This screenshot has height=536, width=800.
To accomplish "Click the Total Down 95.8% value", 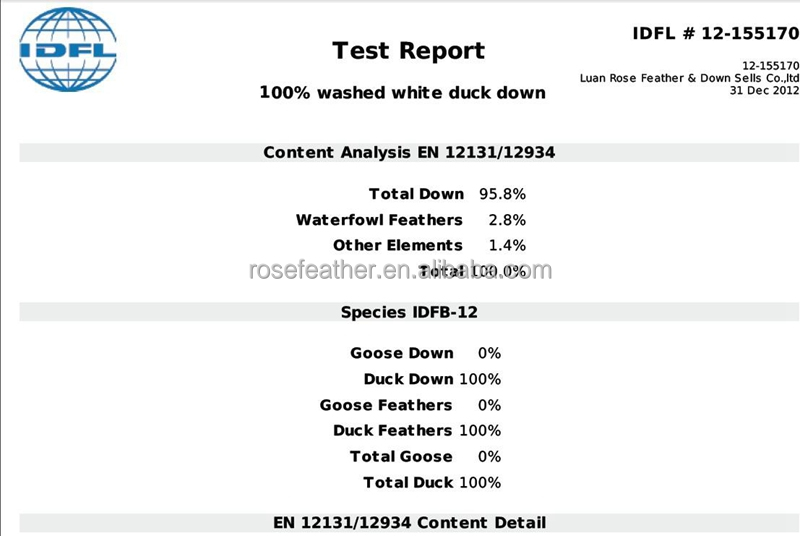I will [x=502, y=194].
